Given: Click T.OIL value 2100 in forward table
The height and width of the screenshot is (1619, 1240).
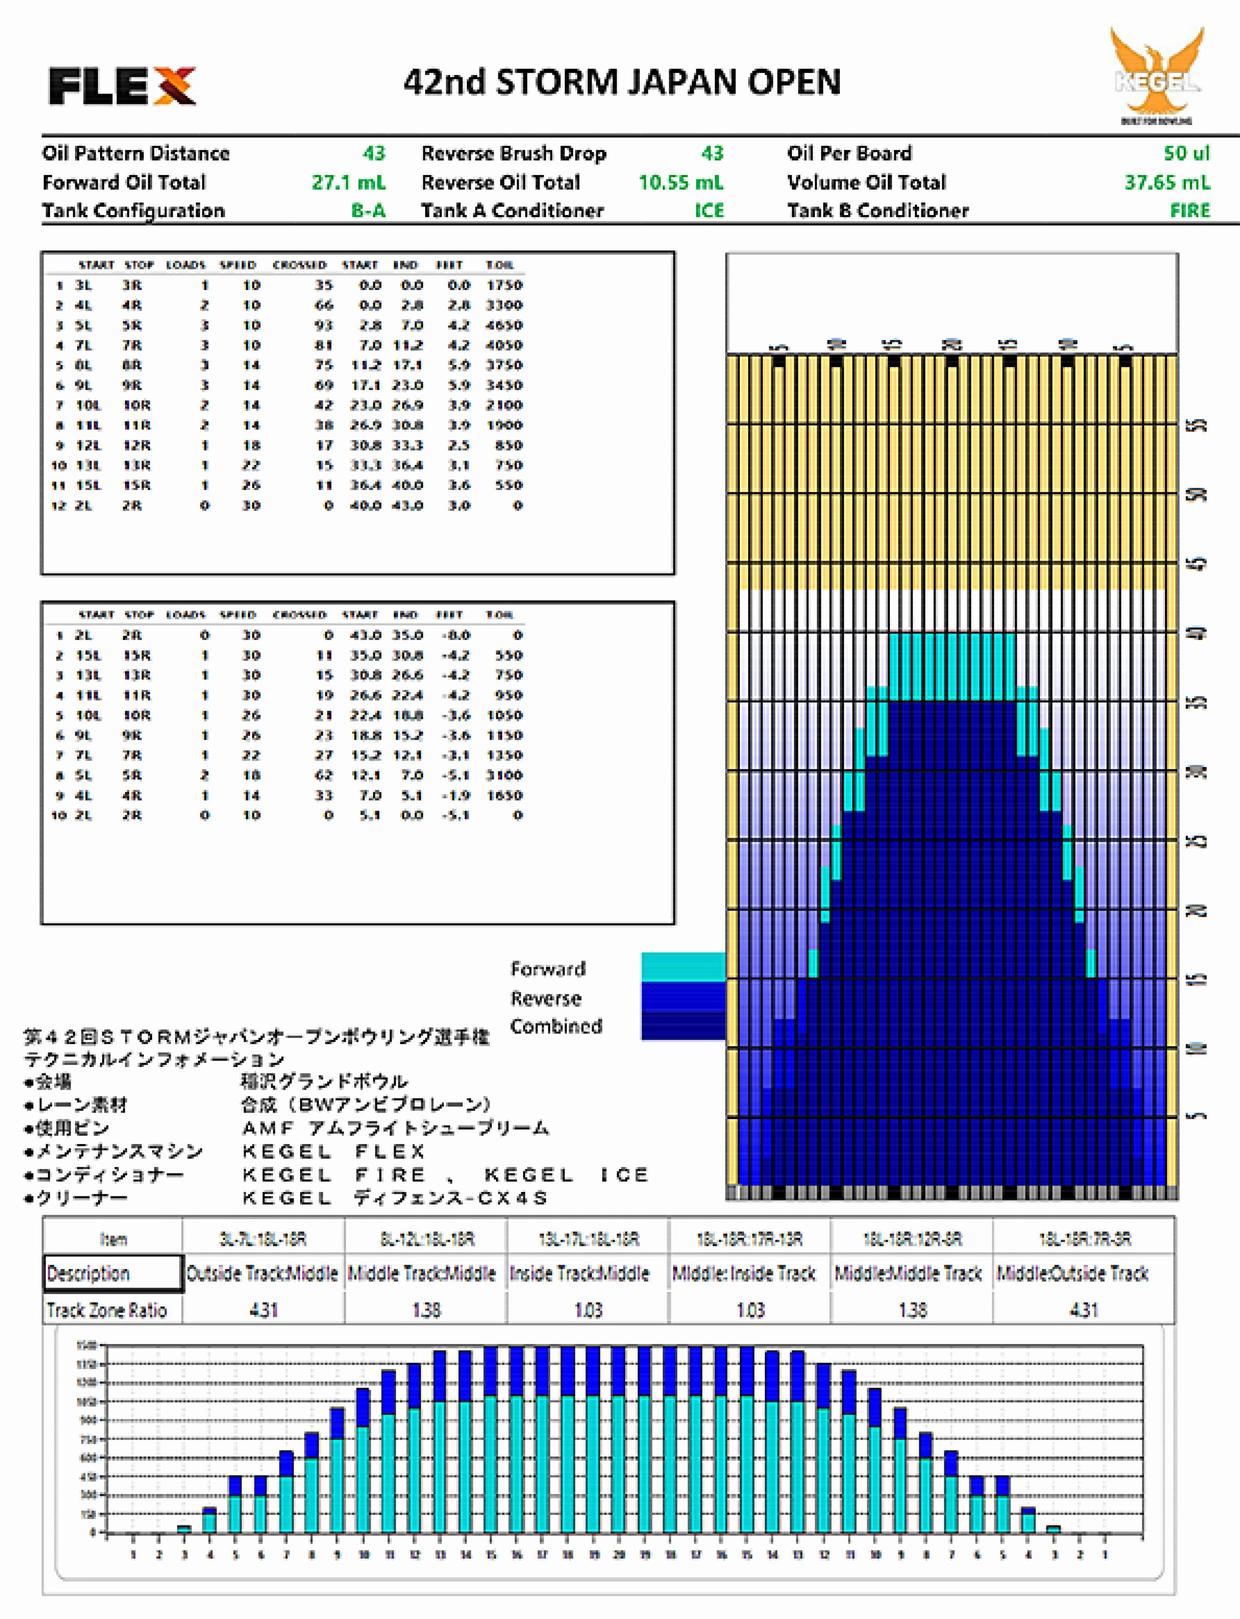Looking at the screenshot, I should [x=504, y=405].
